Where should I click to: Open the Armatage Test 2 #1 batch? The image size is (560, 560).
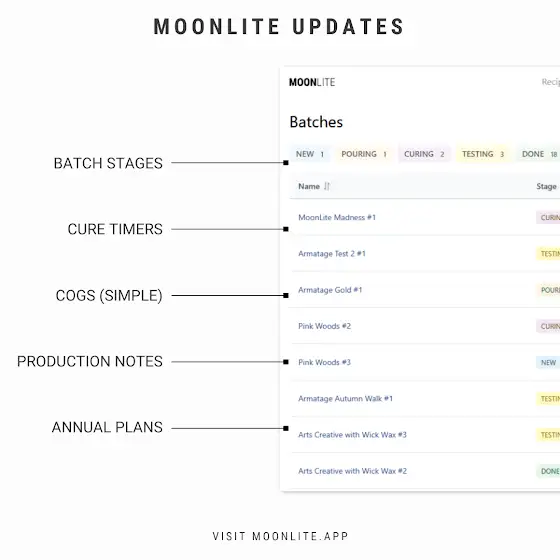tap(332, 254)
